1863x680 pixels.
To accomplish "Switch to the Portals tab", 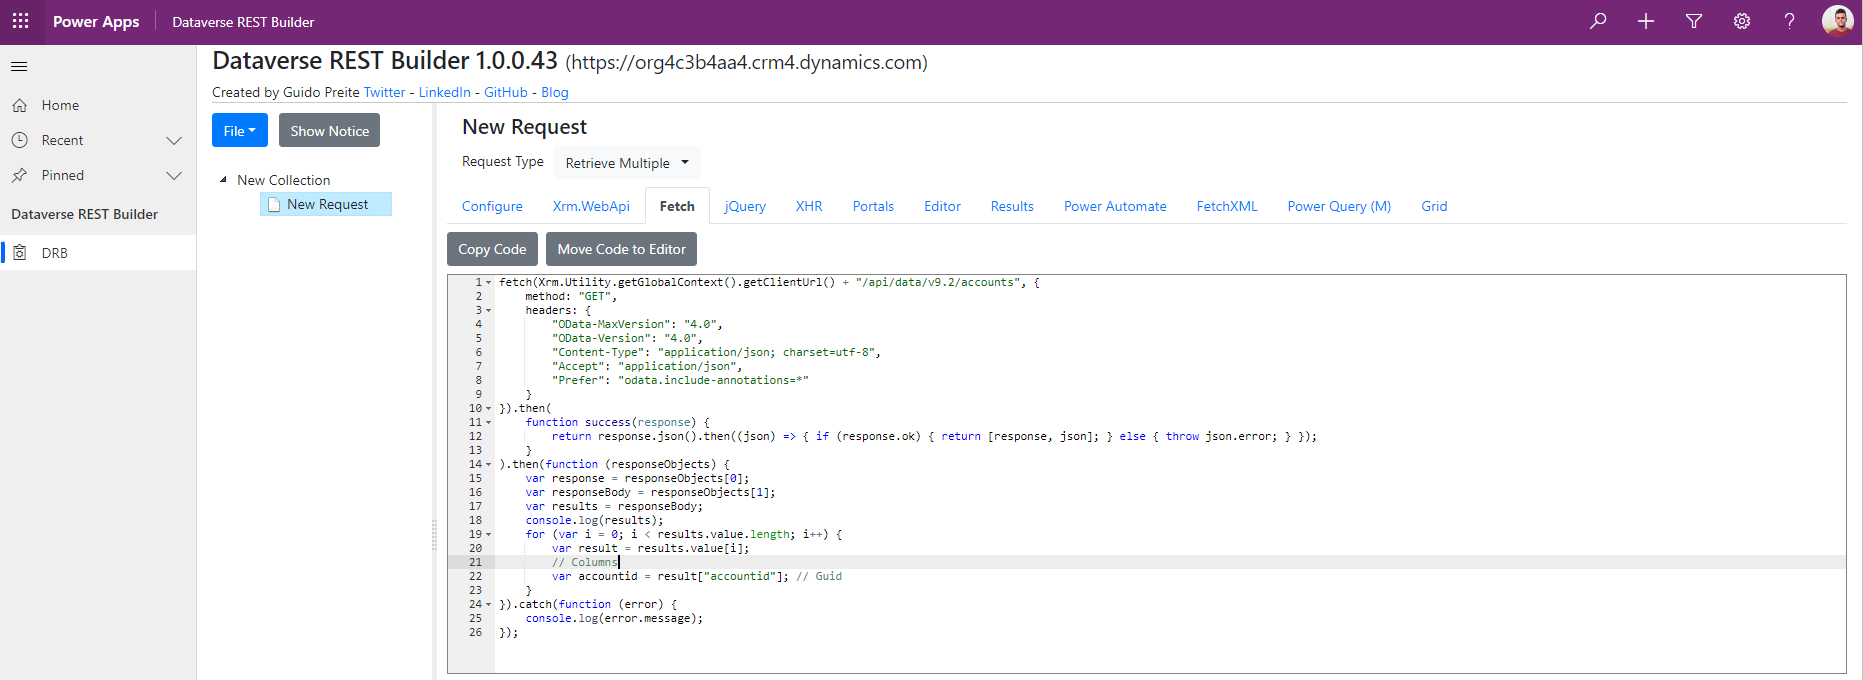I will [873, 206].
